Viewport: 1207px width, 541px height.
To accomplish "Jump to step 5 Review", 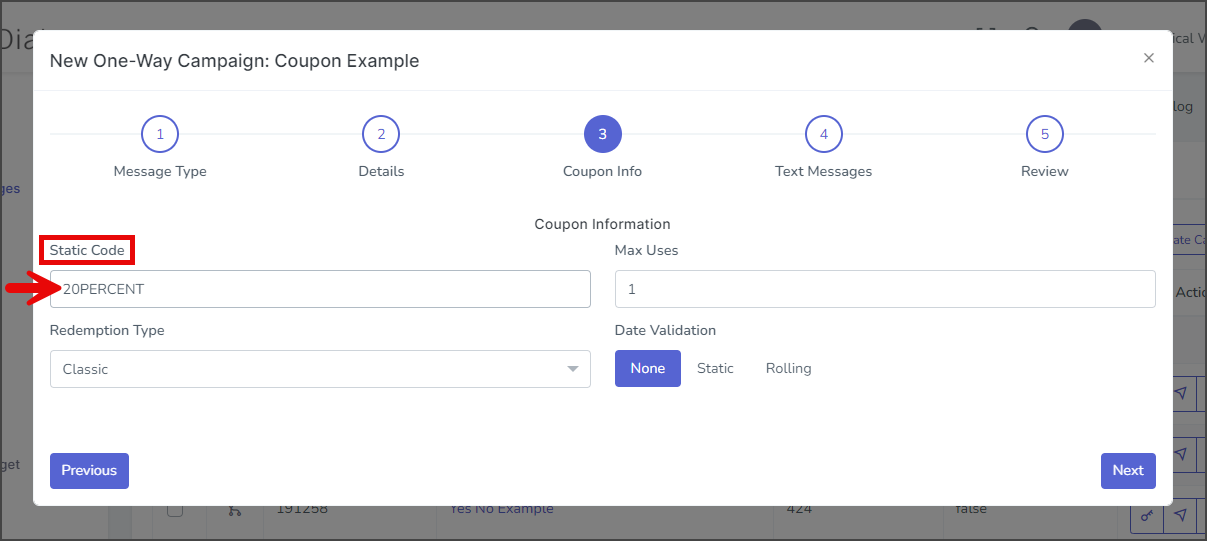I will tap(1044, 134).
